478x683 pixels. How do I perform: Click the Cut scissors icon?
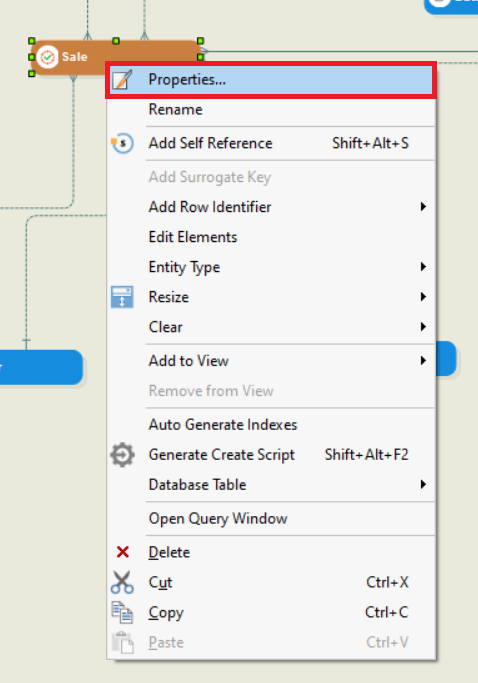[122, 582]
